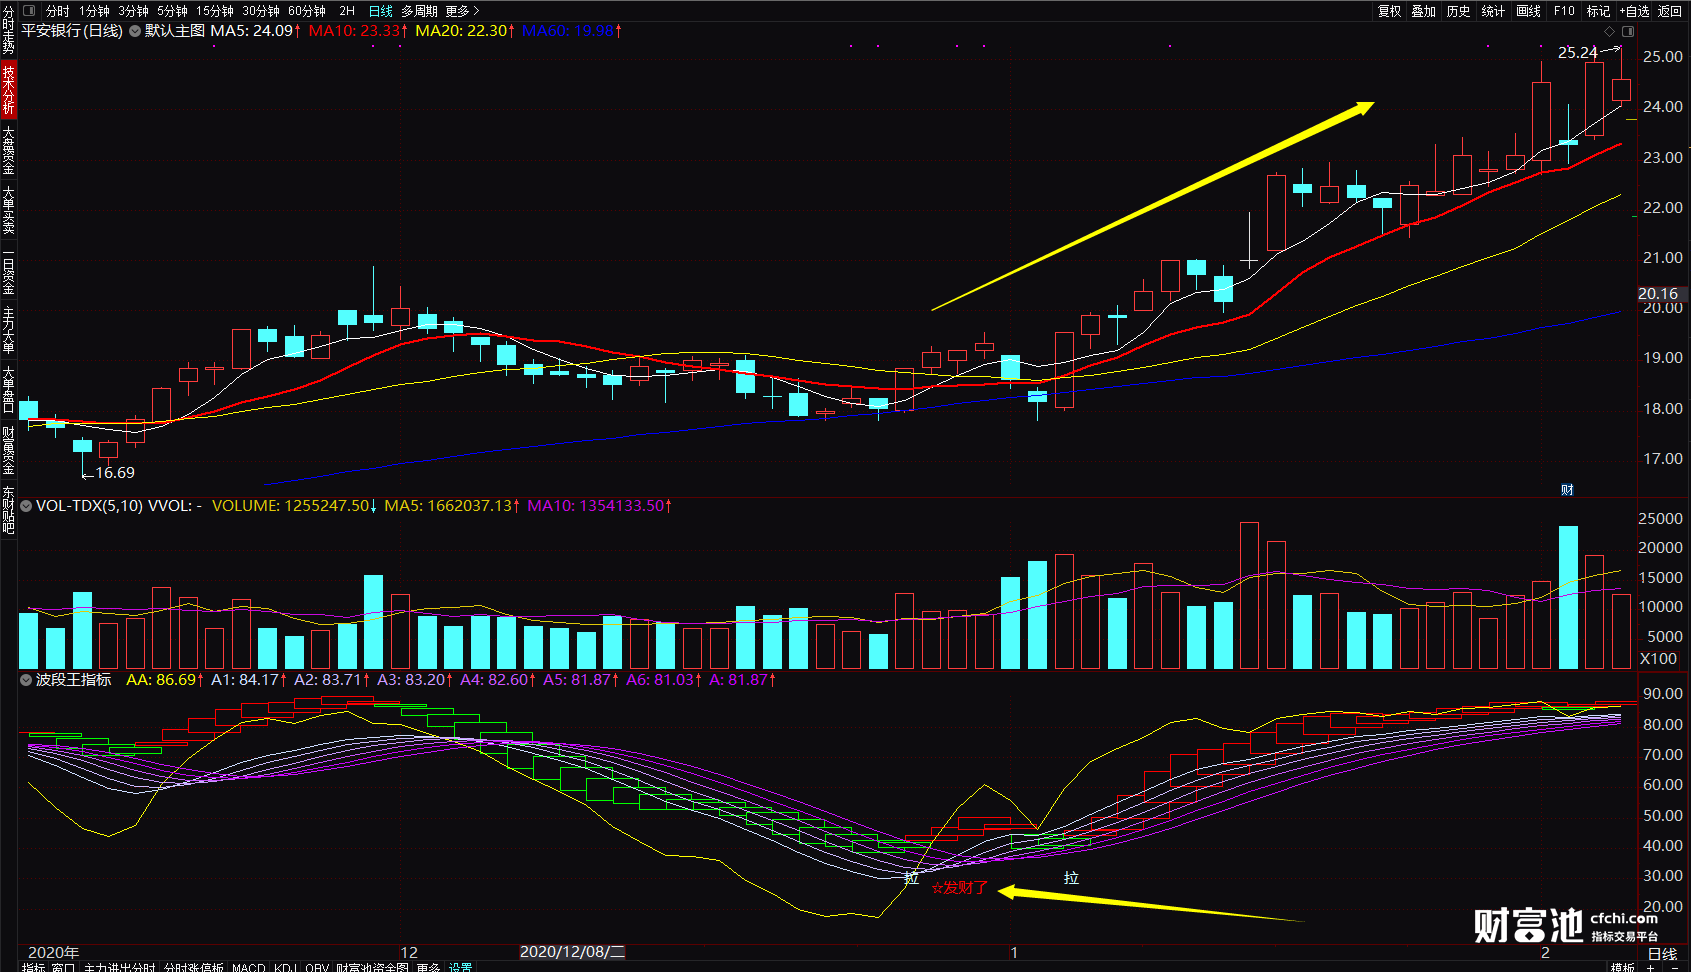Open the 复权 adjustment option

point(1390,11)
